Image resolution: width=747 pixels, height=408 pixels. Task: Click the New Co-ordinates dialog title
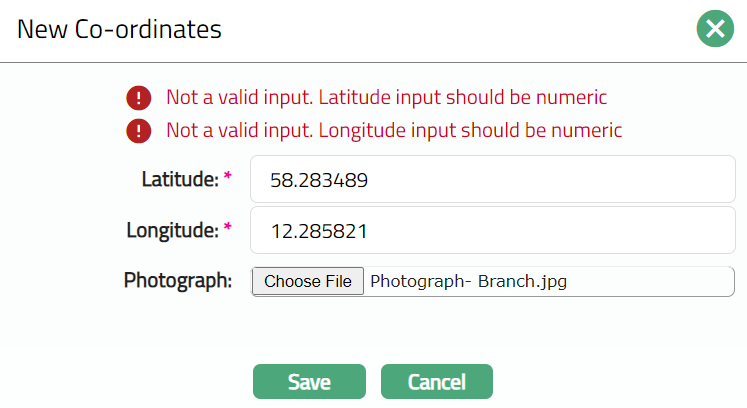[x=120, y=30]
